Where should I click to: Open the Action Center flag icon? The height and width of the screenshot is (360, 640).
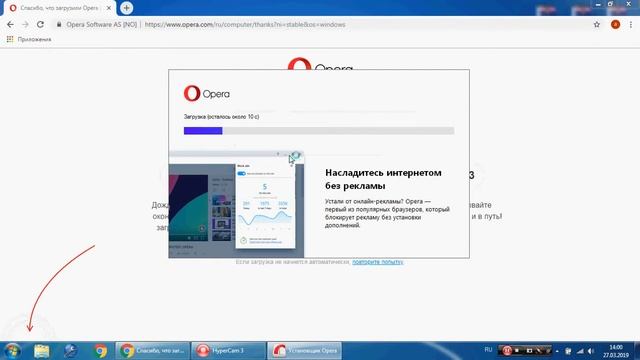(568, 351)
